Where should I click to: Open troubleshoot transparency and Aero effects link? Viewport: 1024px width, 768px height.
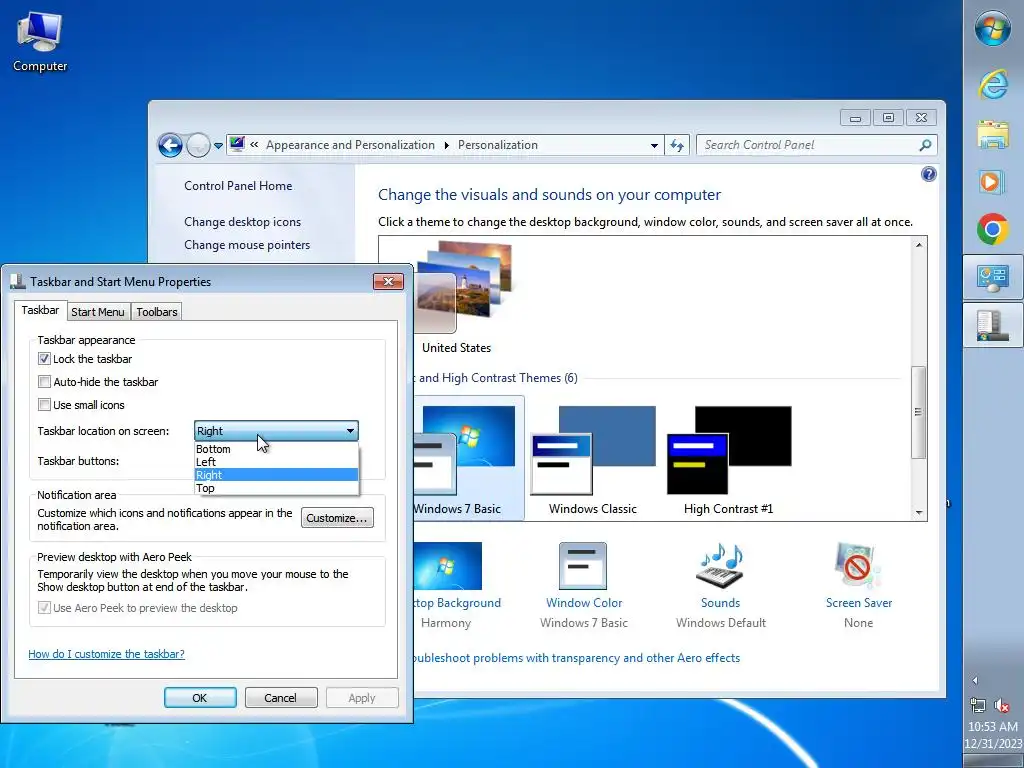click(x=577, y=658)
